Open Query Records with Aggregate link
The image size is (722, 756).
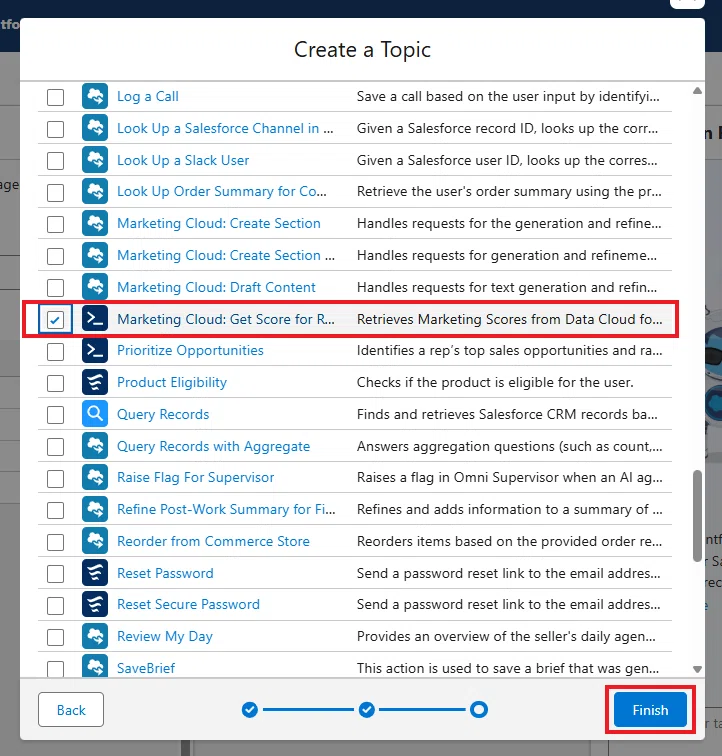(213, 446)
